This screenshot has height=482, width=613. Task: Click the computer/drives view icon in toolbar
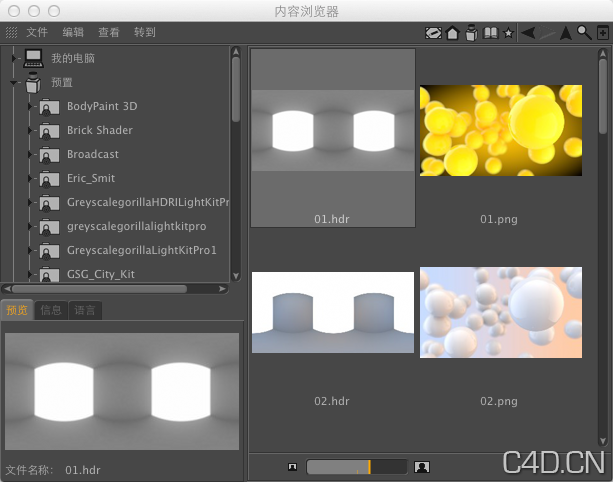click(x=433, y=33)
